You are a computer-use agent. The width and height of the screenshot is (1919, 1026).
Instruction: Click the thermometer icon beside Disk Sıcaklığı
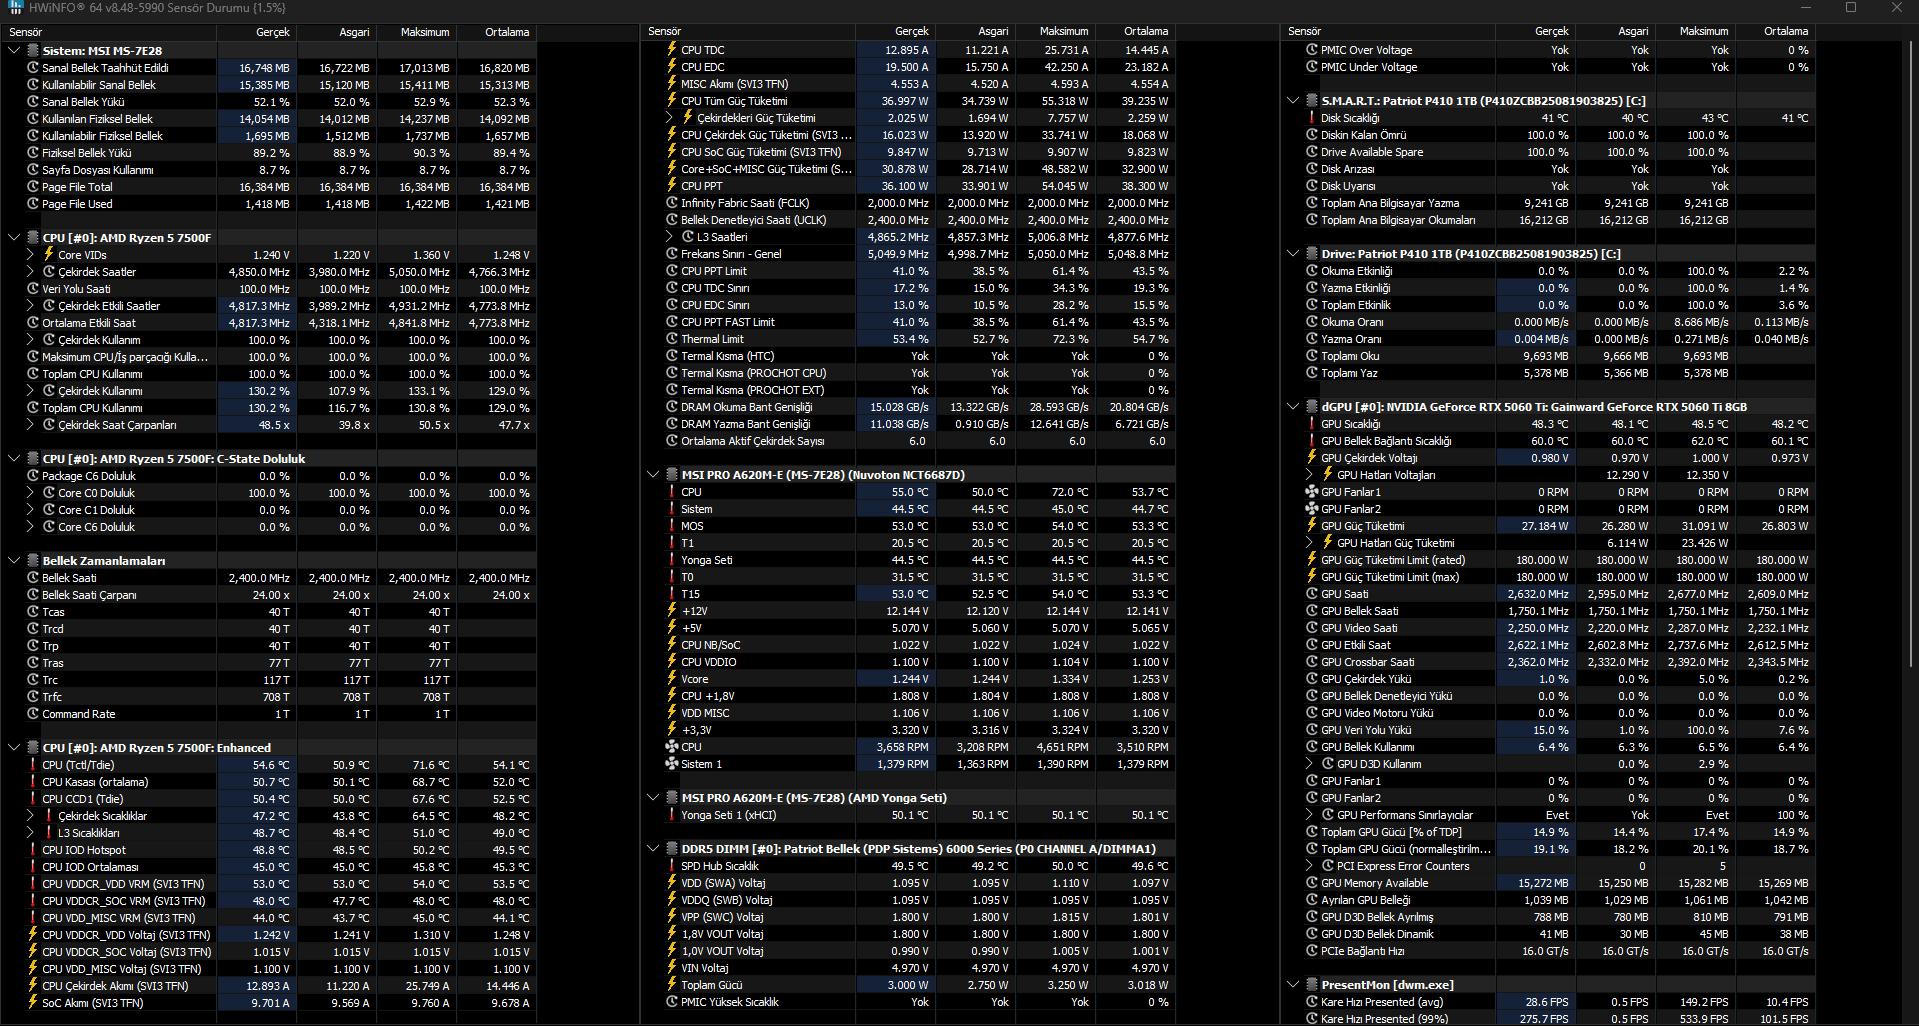(1312, 118)
